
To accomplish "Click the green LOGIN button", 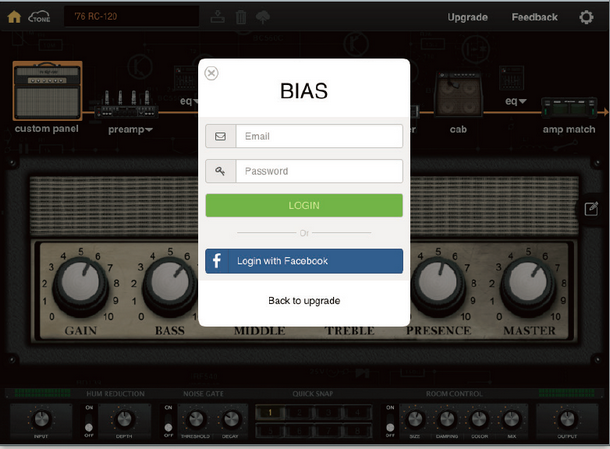I will coord(304,205).
